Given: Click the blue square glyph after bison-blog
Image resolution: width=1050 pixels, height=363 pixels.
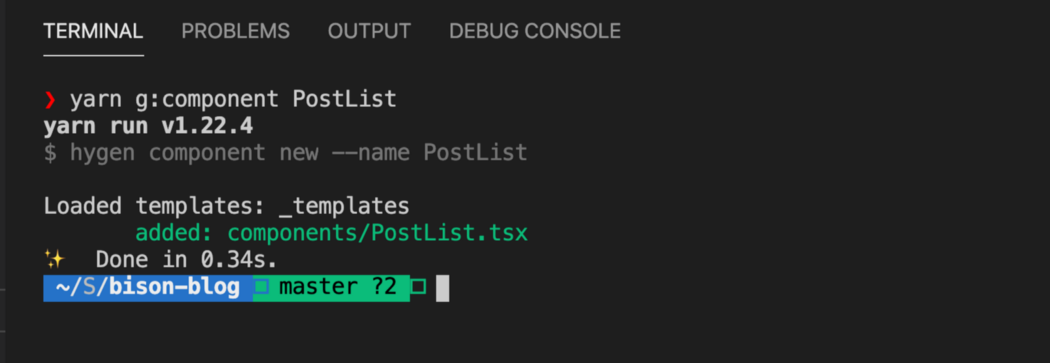Looking at the screenshot, I should click(261, 287).
